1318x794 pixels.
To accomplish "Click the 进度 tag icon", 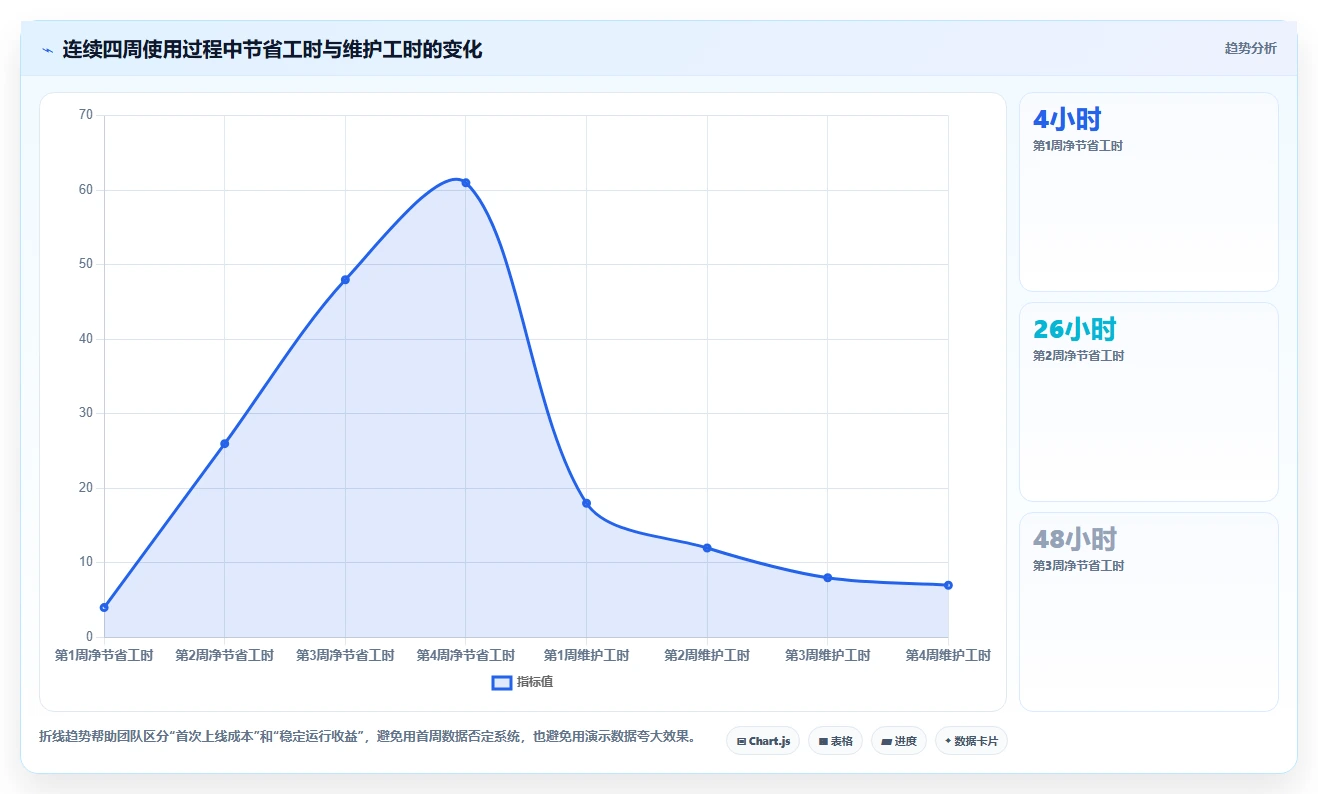I will coord(887,741).
